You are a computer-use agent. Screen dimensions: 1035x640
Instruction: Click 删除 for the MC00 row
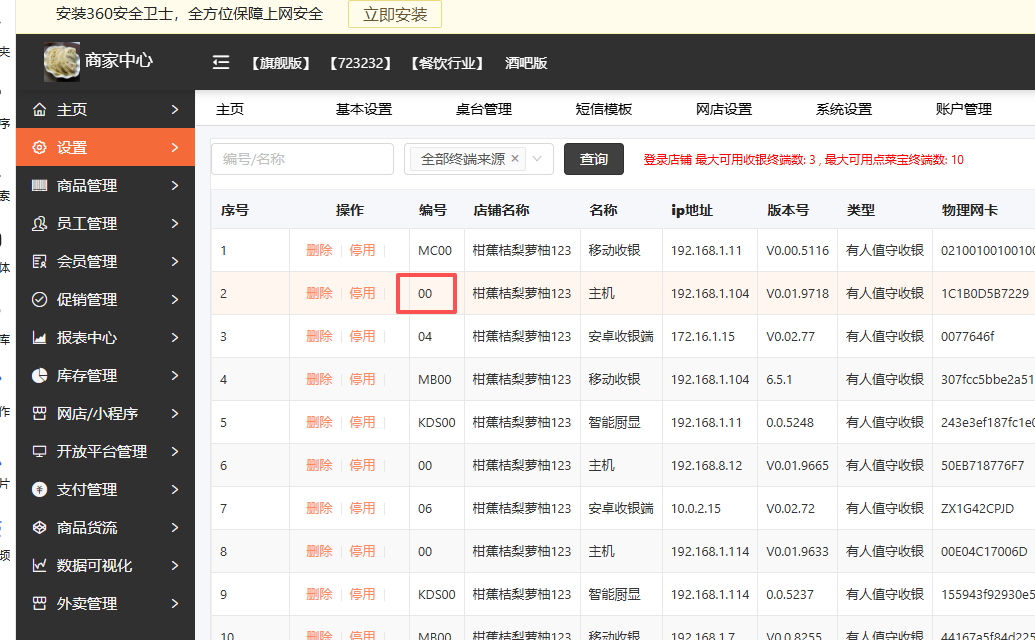point(319,251)
